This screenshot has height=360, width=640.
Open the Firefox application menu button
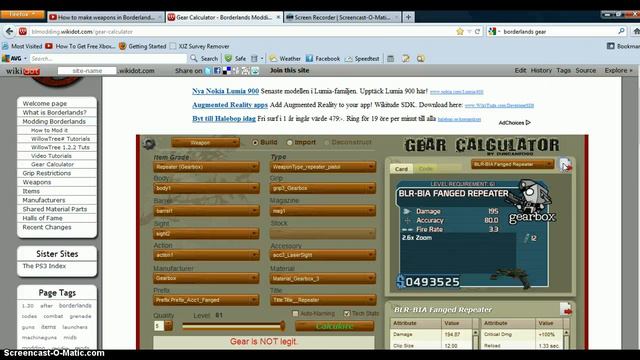click(x=22, y=15)
